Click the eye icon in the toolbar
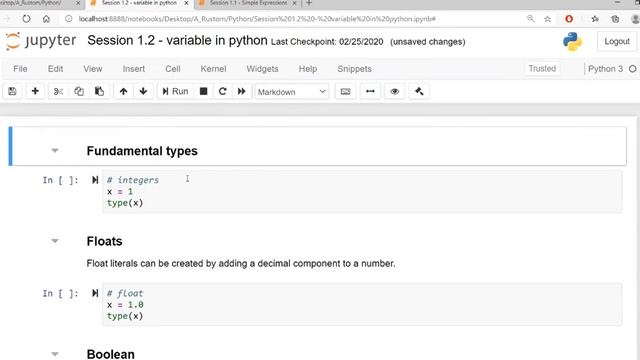 click(394, 91)
